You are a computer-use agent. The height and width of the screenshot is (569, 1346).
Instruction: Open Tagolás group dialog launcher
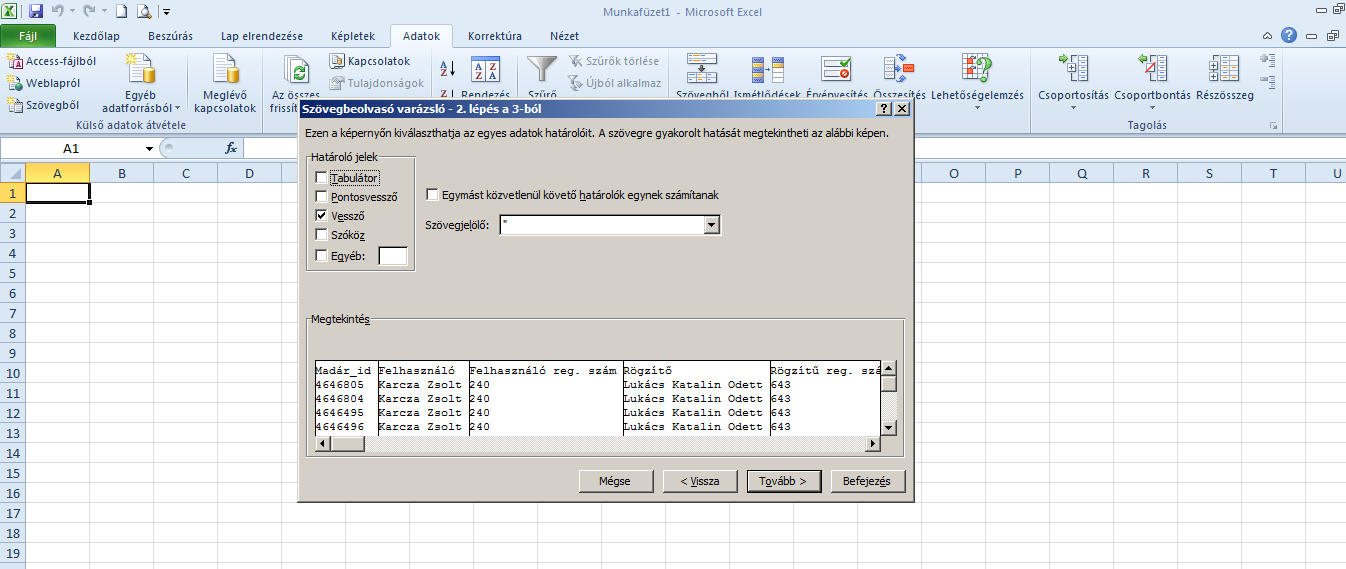click(x=1273, y=126)
